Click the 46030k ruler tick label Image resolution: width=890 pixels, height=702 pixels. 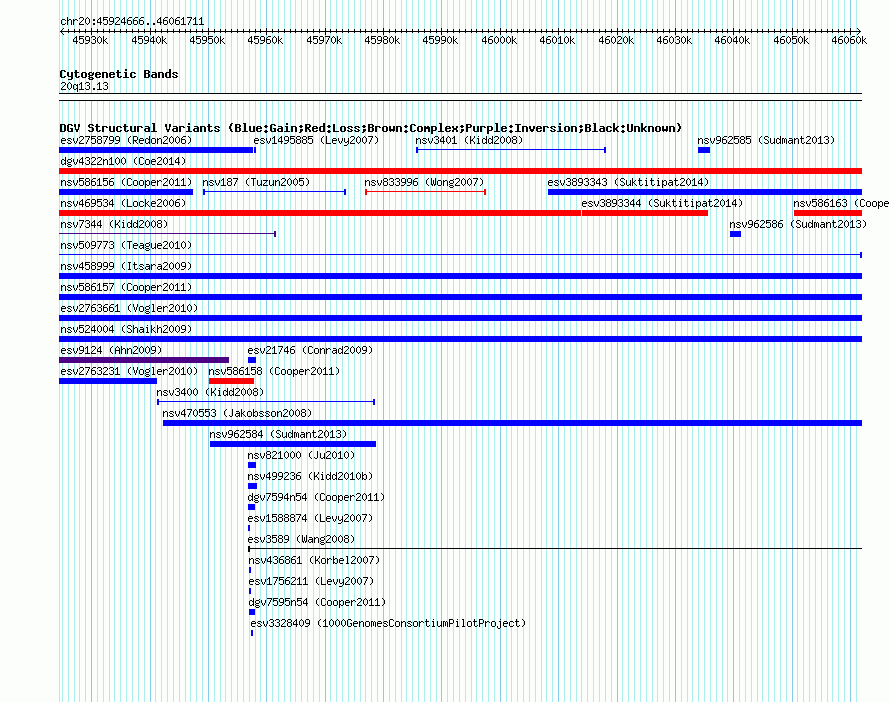click(x=674, y=40)
